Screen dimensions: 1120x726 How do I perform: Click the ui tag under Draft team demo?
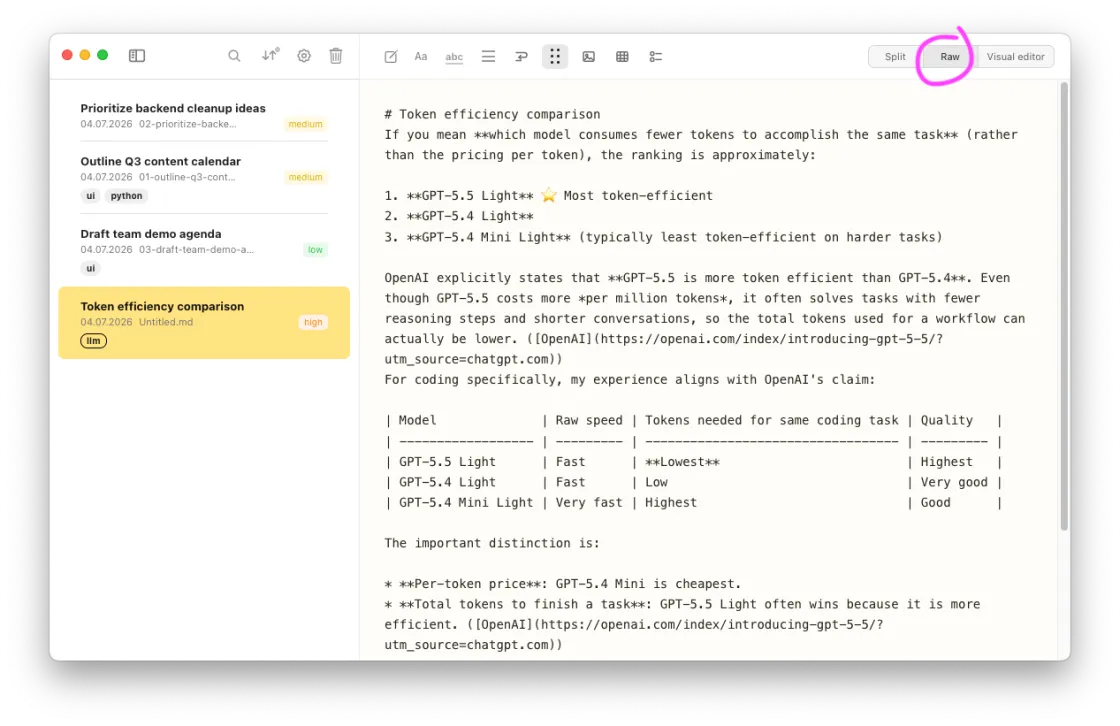click(x=91, y=268)
